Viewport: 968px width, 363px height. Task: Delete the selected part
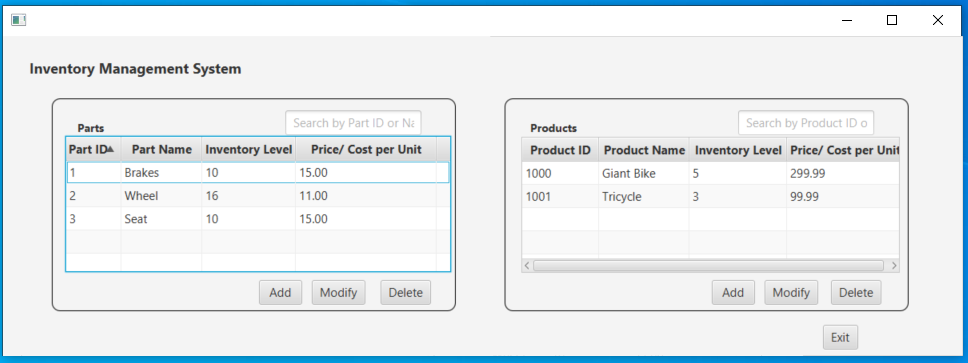pyautogui.click(x=406, y=293)
